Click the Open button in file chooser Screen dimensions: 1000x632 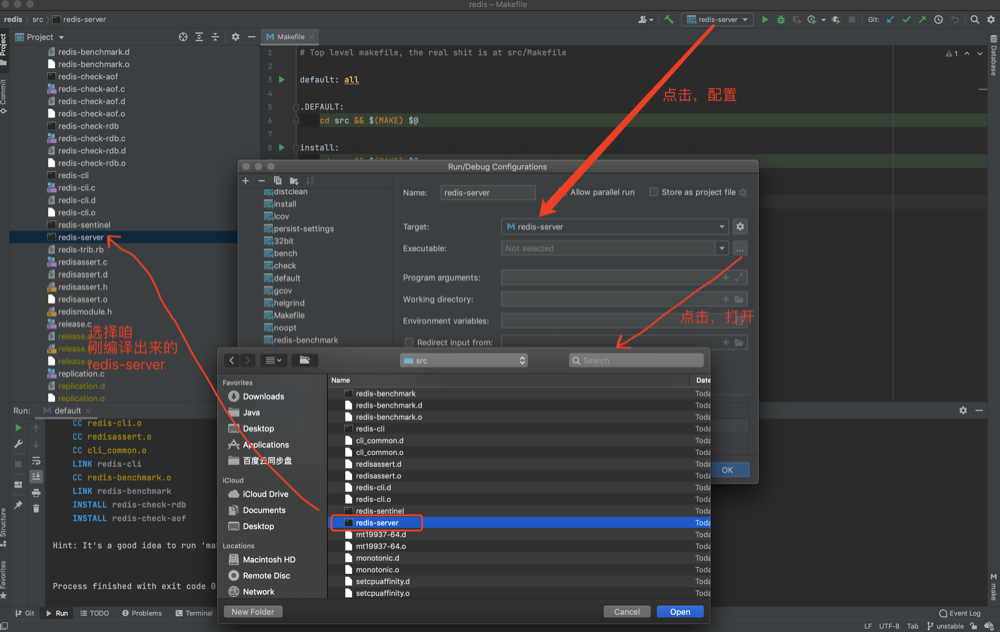click(x=680, y=612)
